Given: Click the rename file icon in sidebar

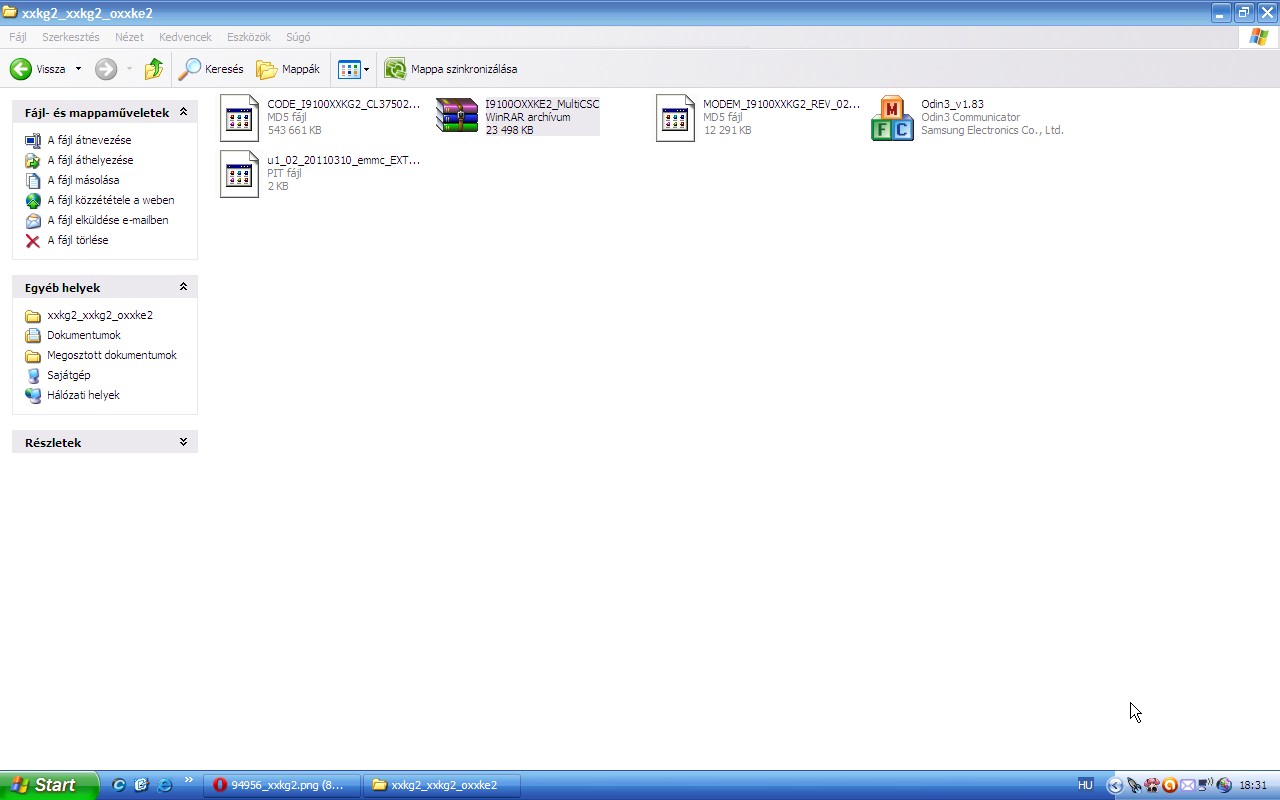Looking at the screenshot, I should [33, 140].
